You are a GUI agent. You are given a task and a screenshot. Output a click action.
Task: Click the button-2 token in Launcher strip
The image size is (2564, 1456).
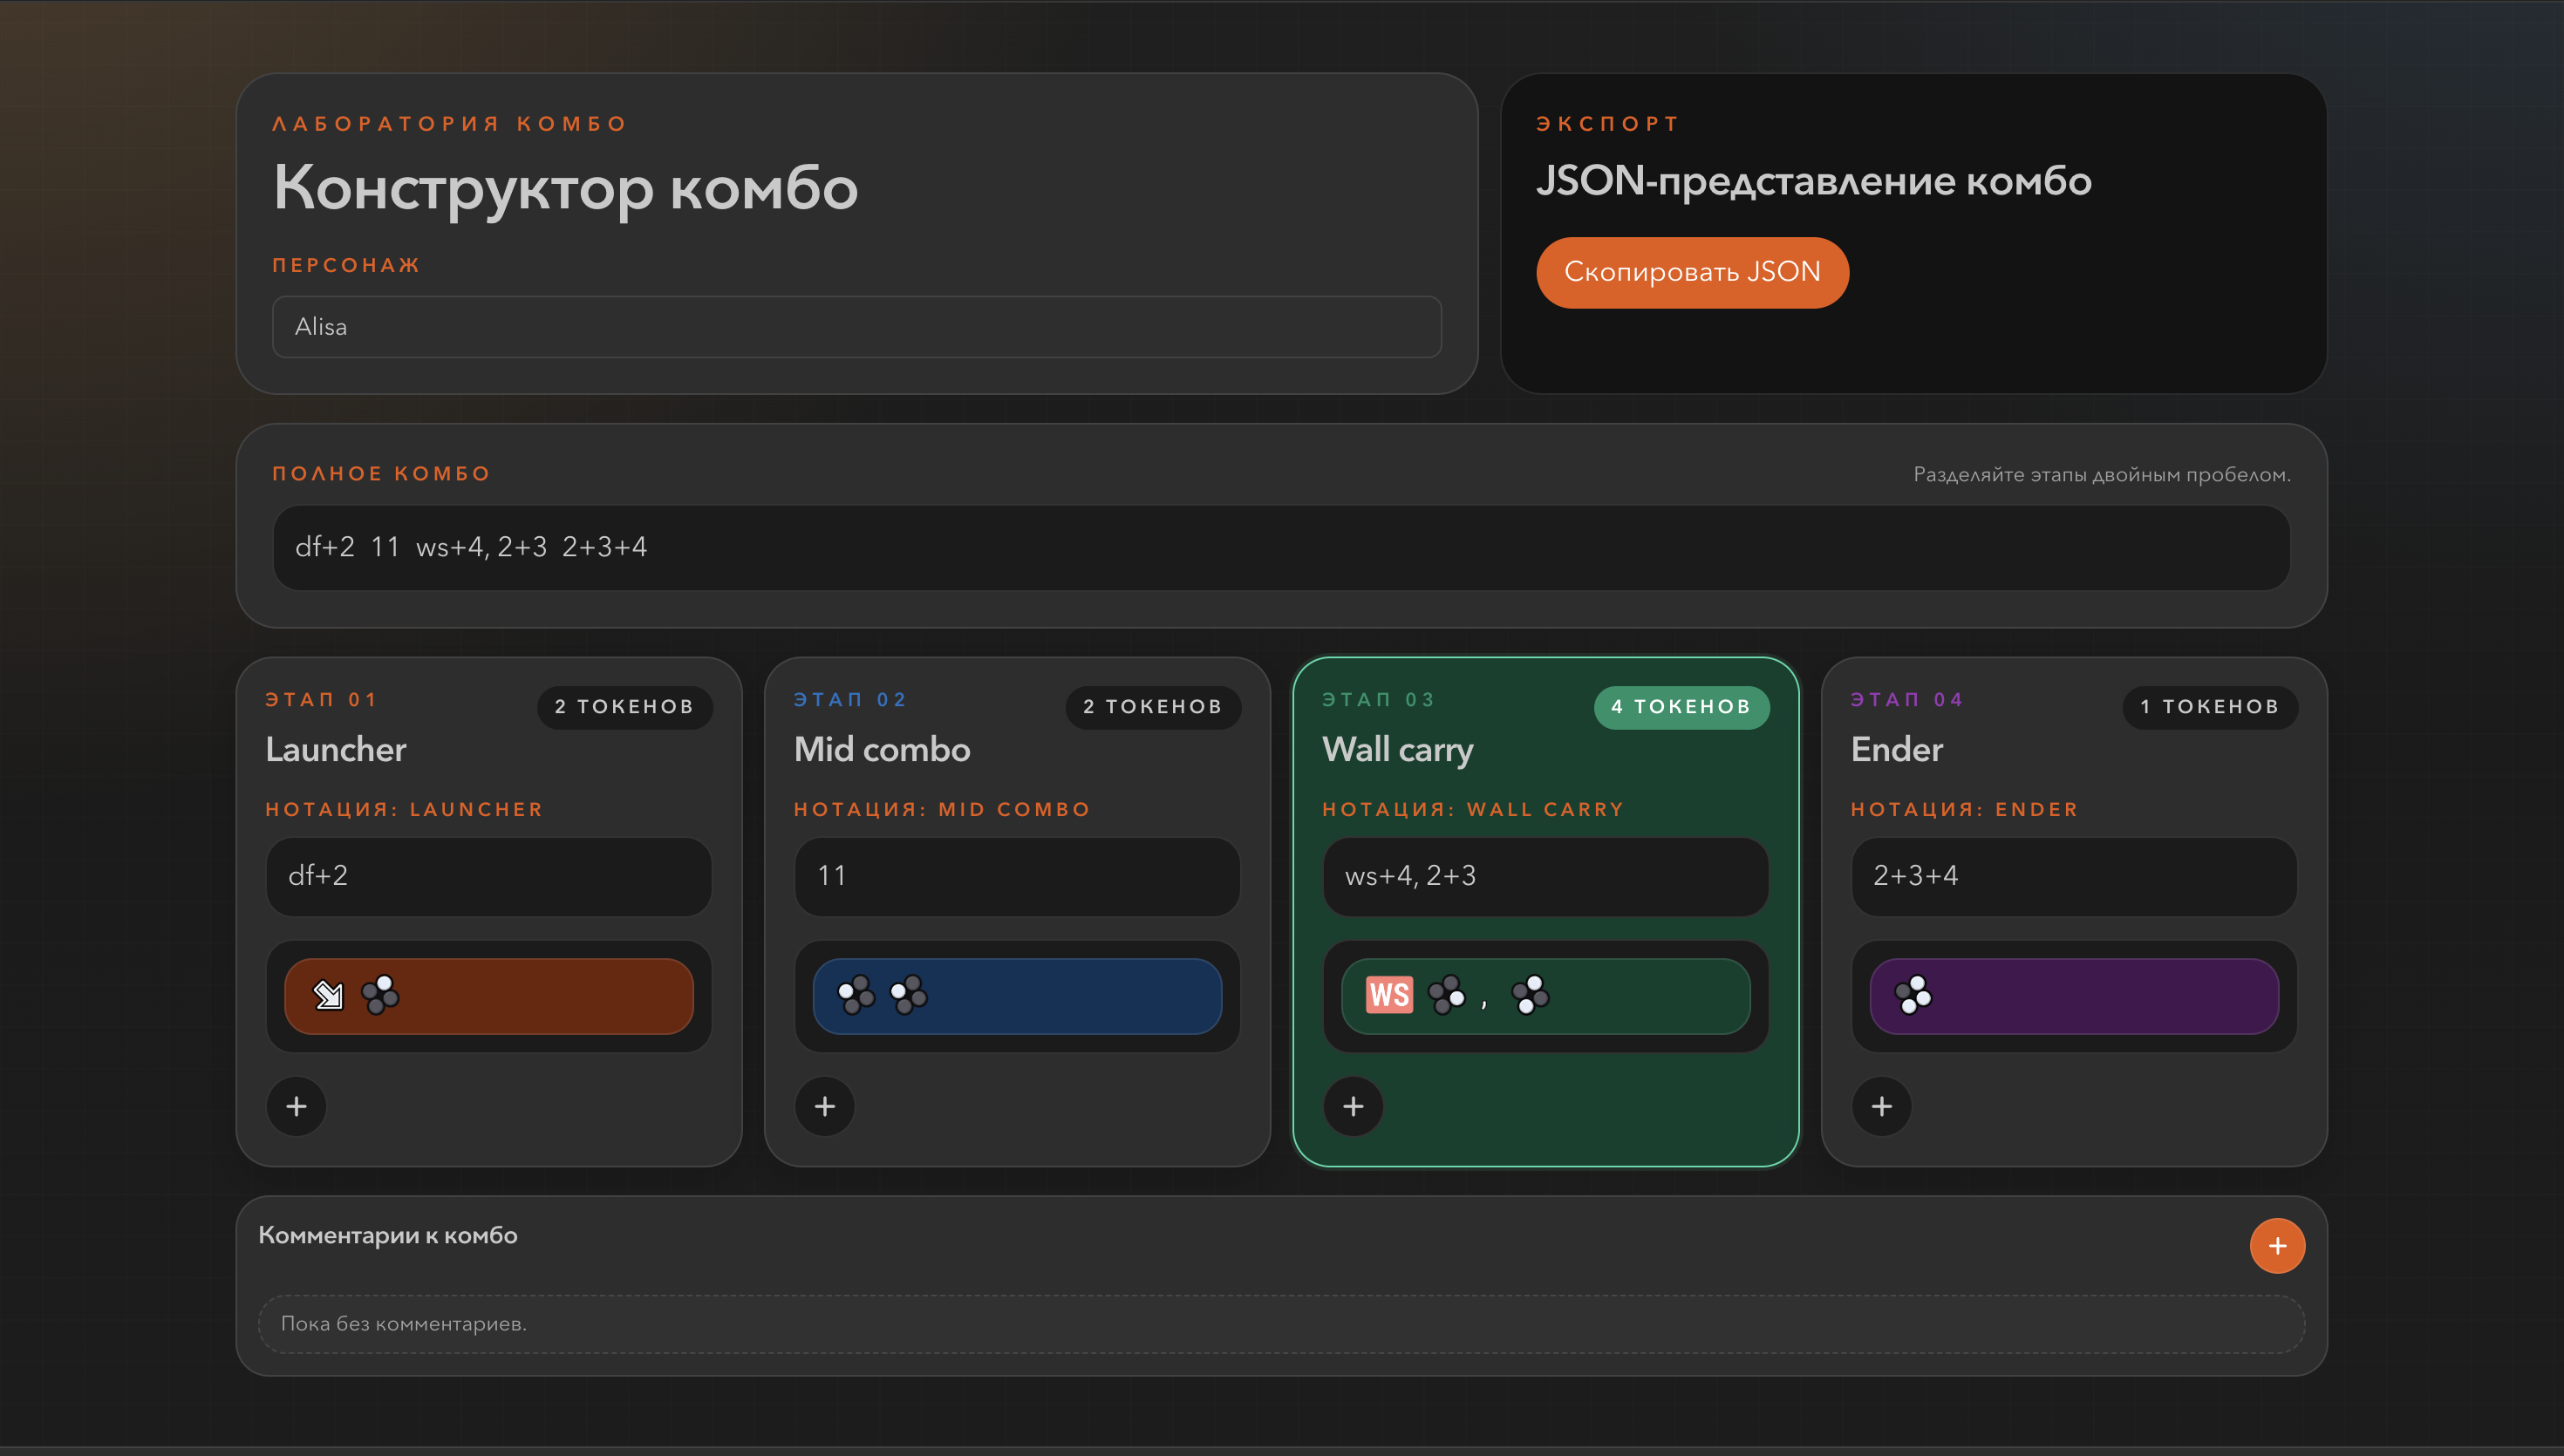[x=380, y=995]
